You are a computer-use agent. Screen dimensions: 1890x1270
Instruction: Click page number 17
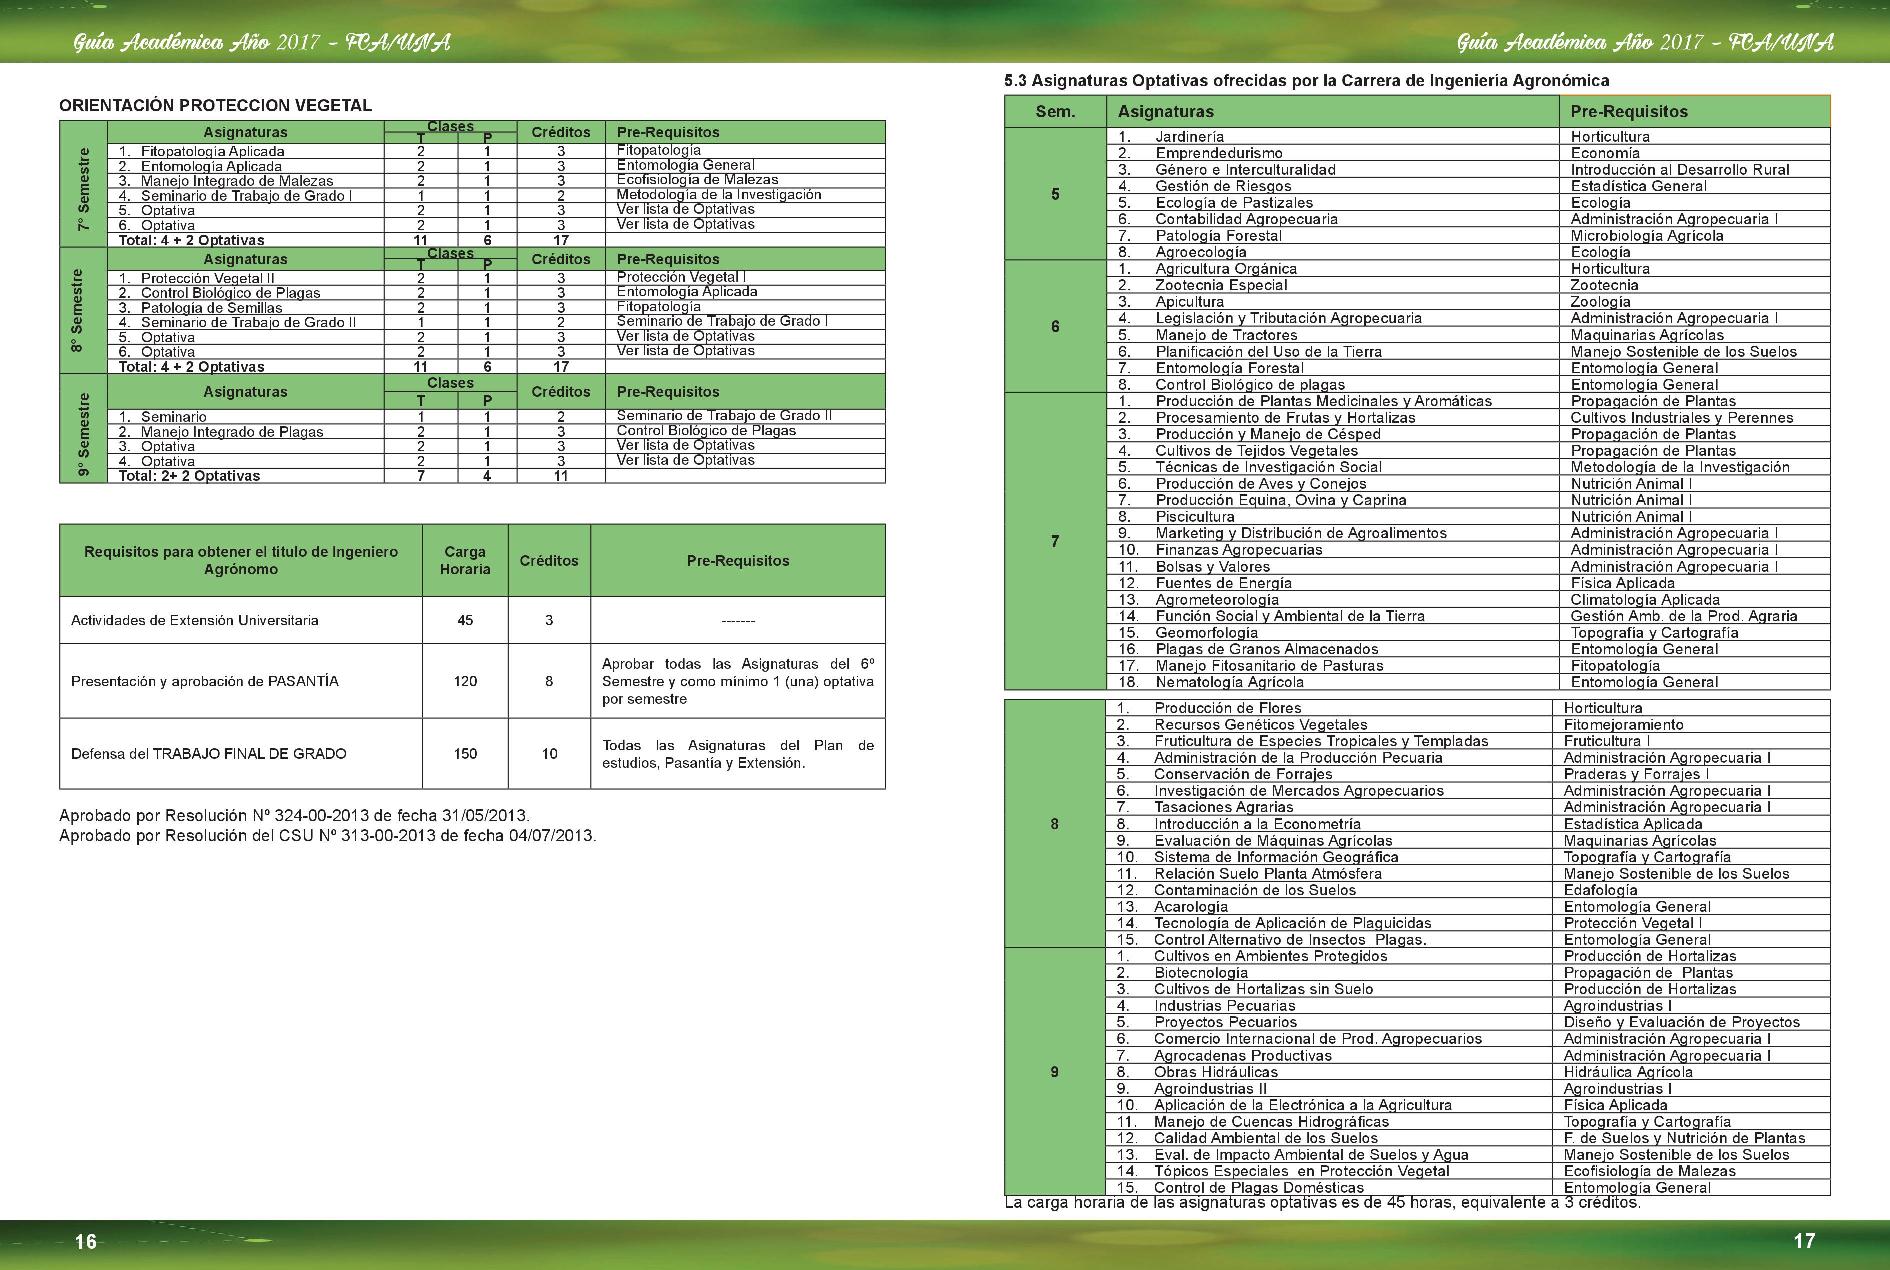pyautogui.click(x=1803, y=1241)
